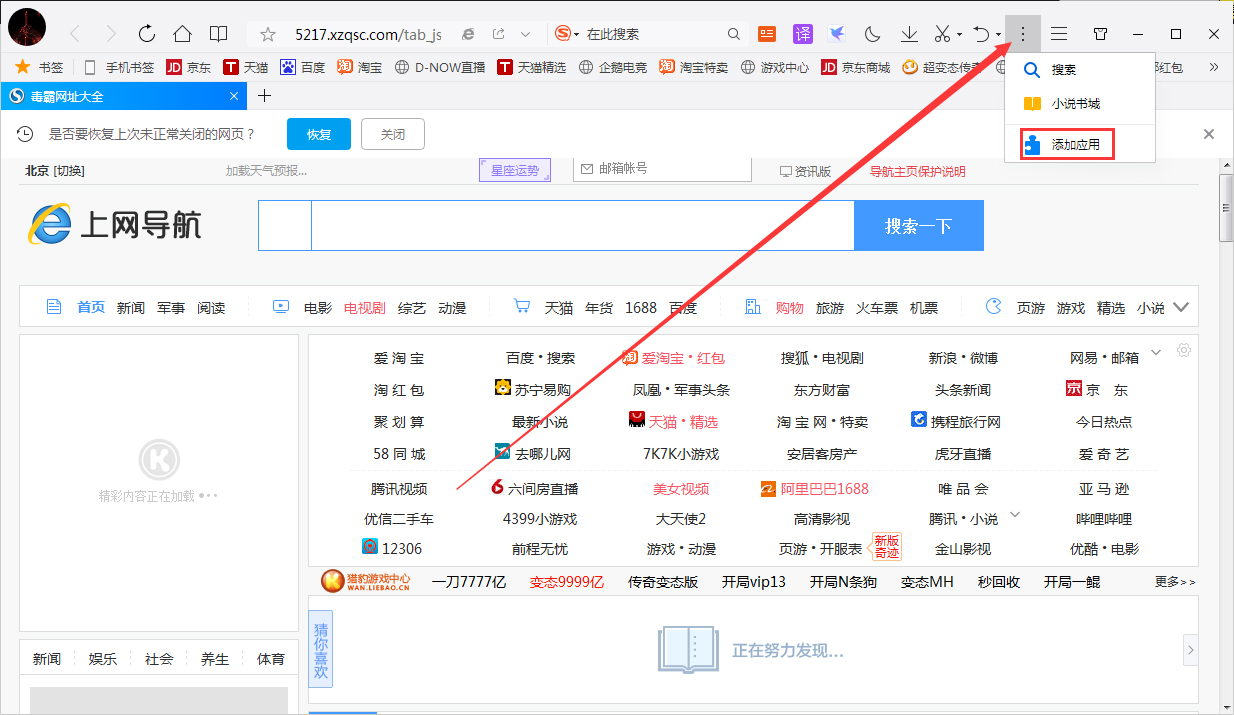
Task: Click the orange news feed icon
Action: coord(766,33)
